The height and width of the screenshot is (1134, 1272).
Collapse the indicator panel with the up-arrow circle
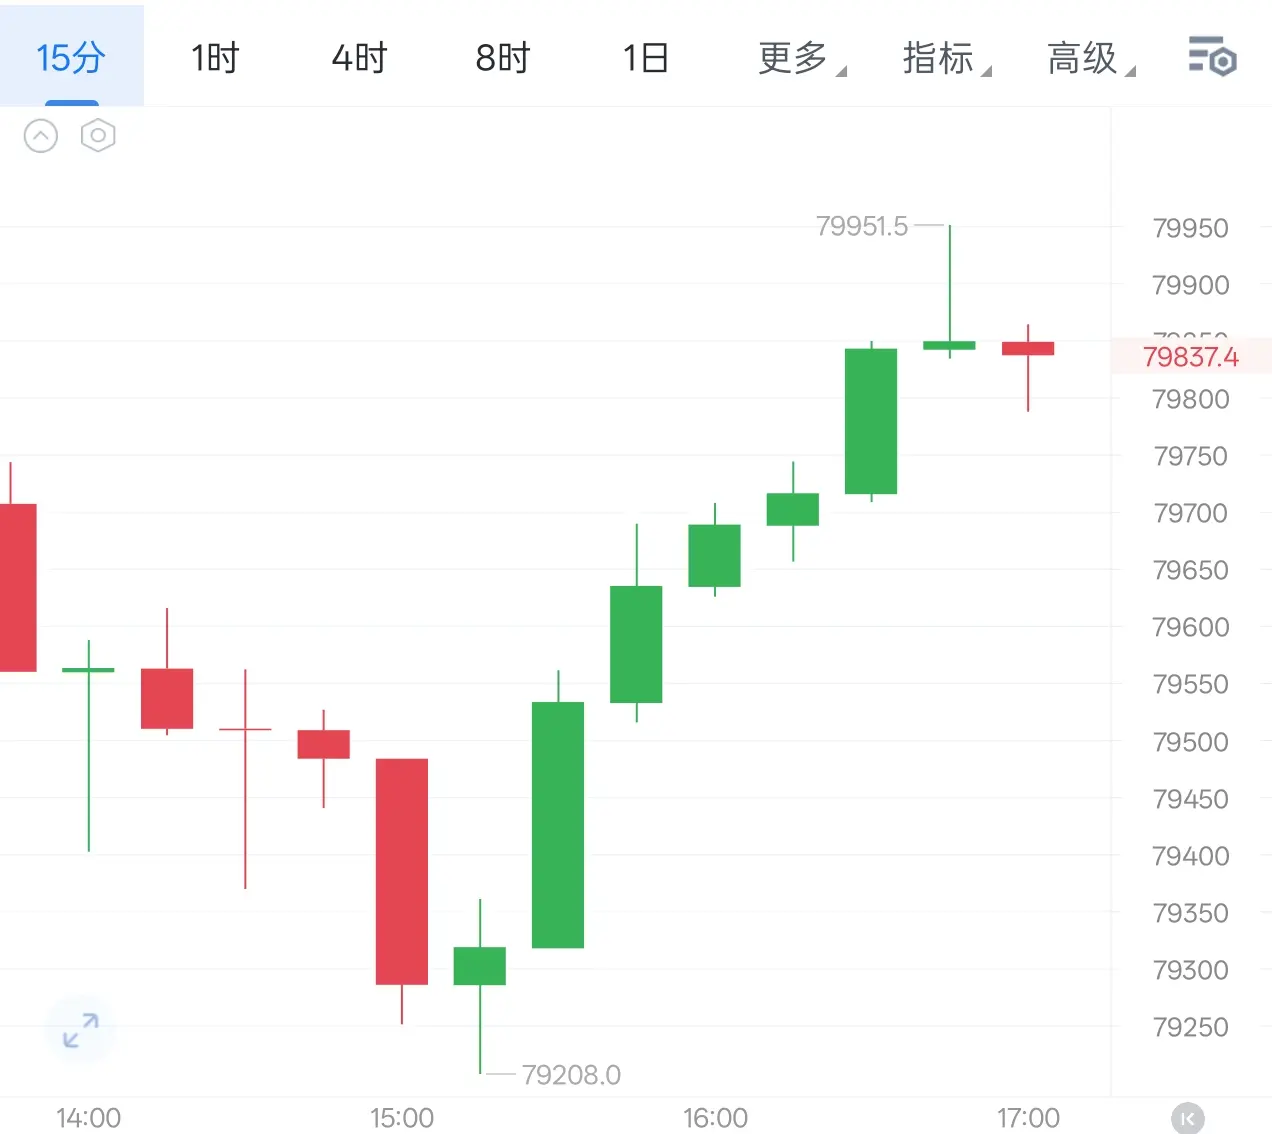click(x=41, y=135)
